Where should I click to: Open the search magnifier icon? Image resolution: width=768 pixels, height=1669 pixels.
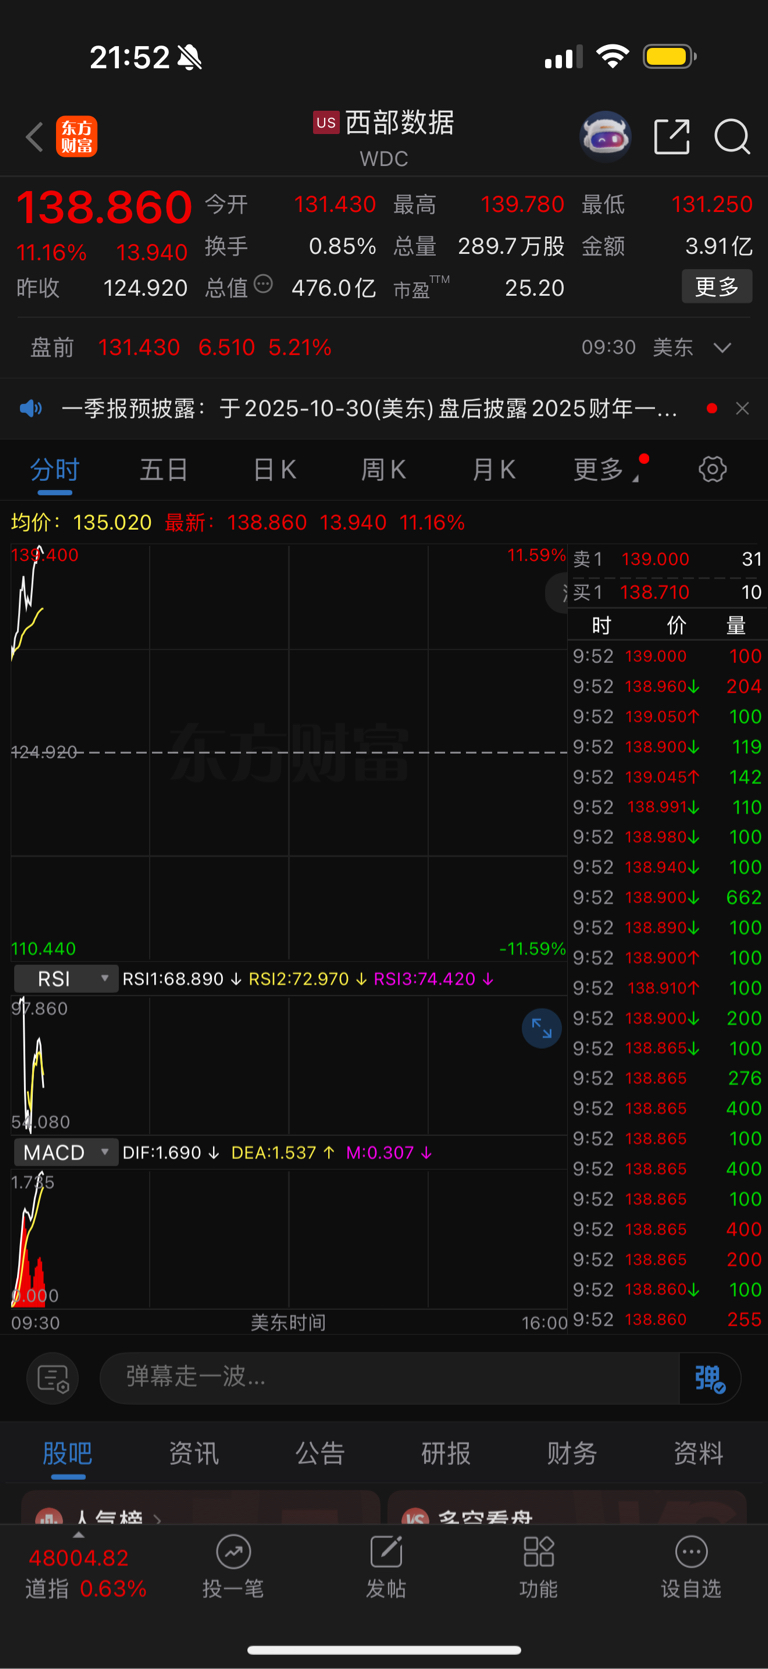coord(732,136)
